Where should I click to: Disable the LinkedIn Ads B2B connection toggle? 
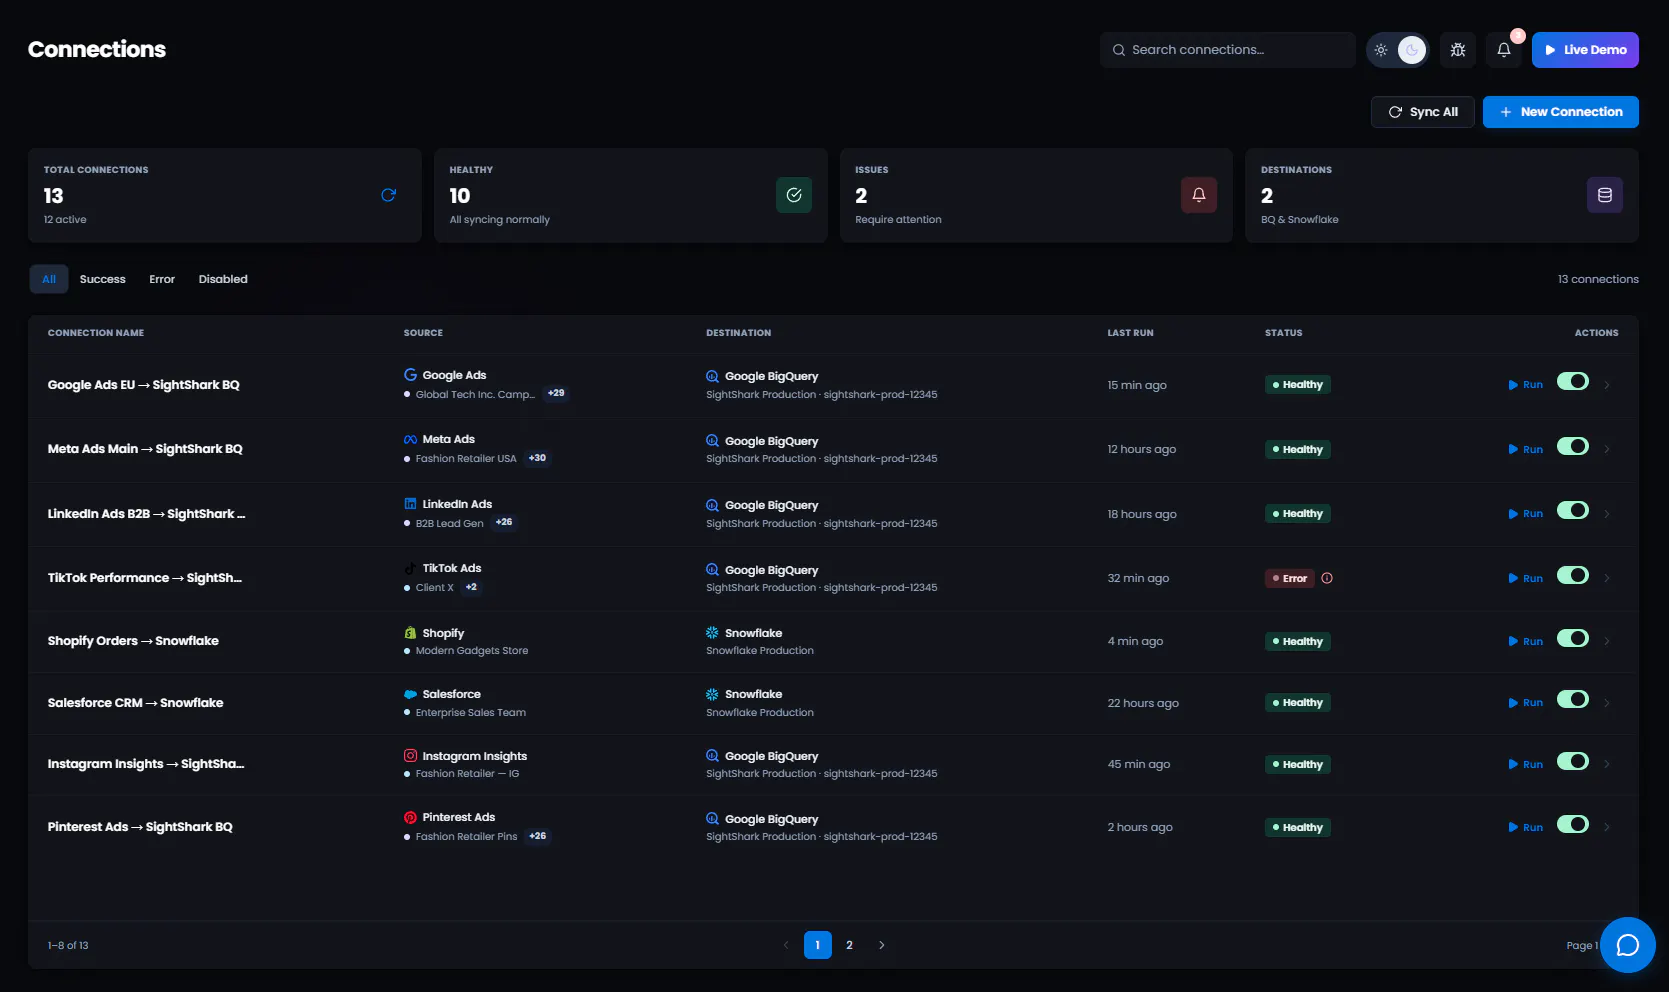point(1573,510)
